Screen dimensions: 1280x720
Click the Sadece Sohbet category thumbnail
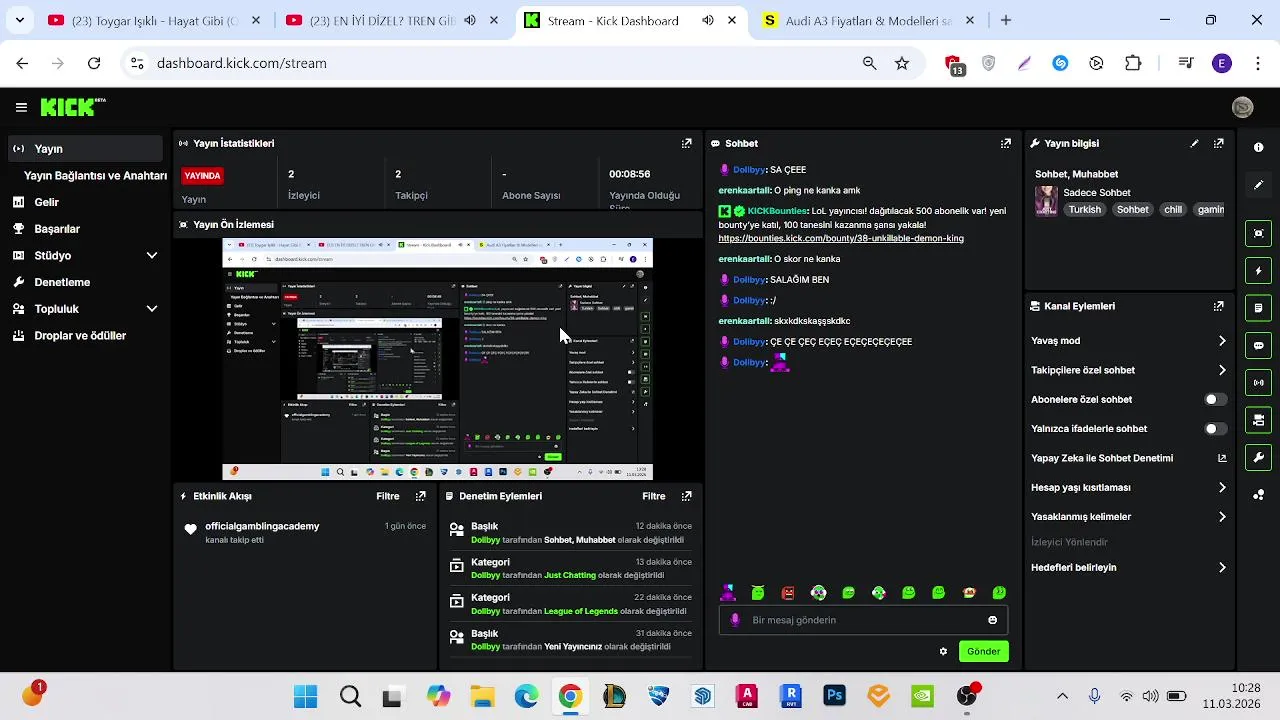click(1046, 201)
